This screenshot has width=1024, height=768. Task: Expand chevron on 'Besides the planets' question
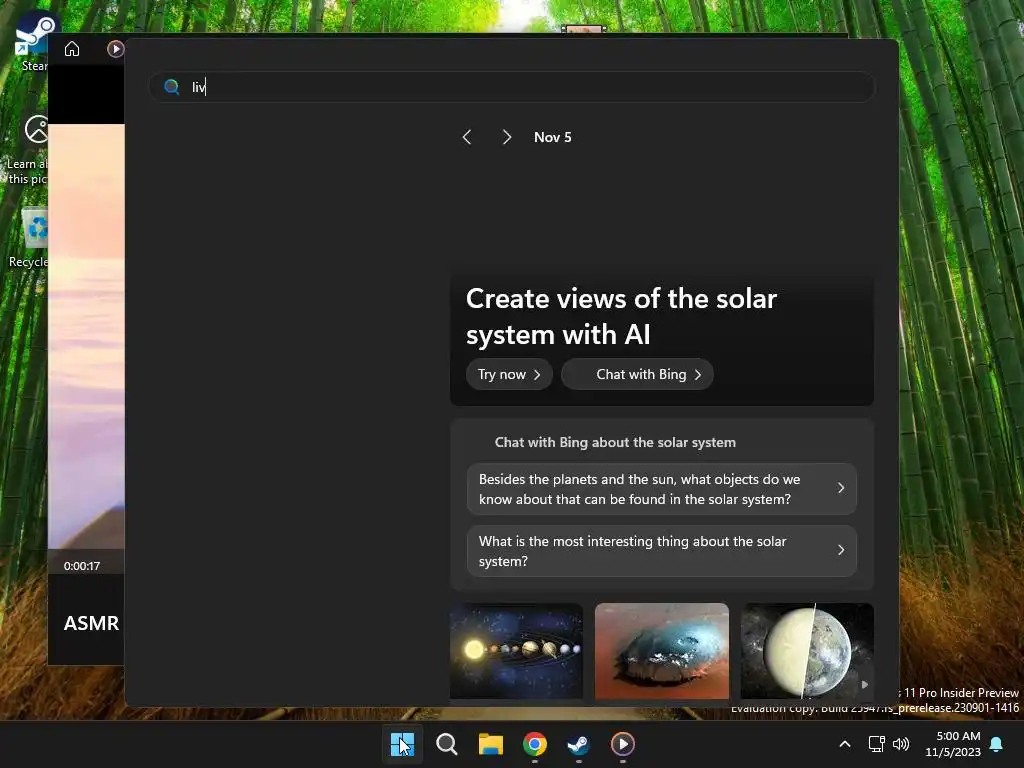click(x=841, y=488)
